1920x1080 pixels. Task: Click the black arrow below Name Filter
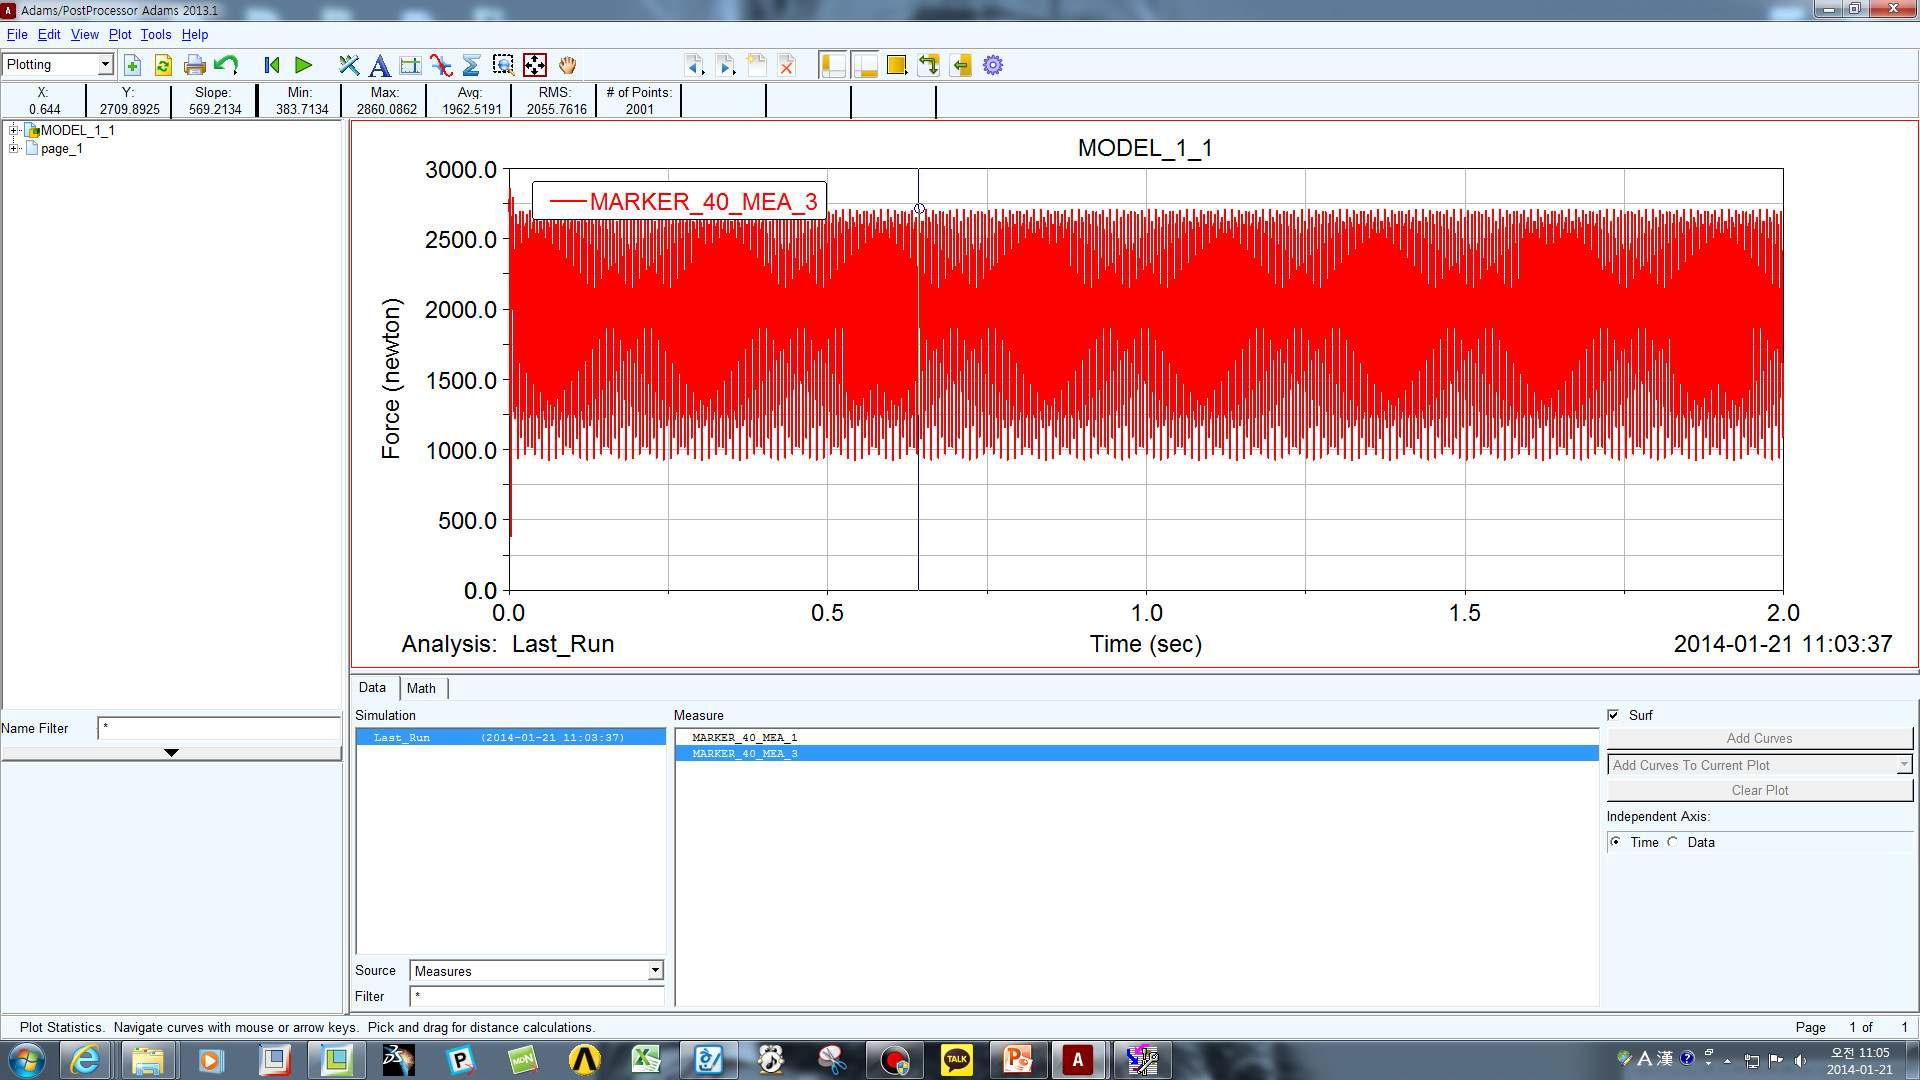(171, 752)
